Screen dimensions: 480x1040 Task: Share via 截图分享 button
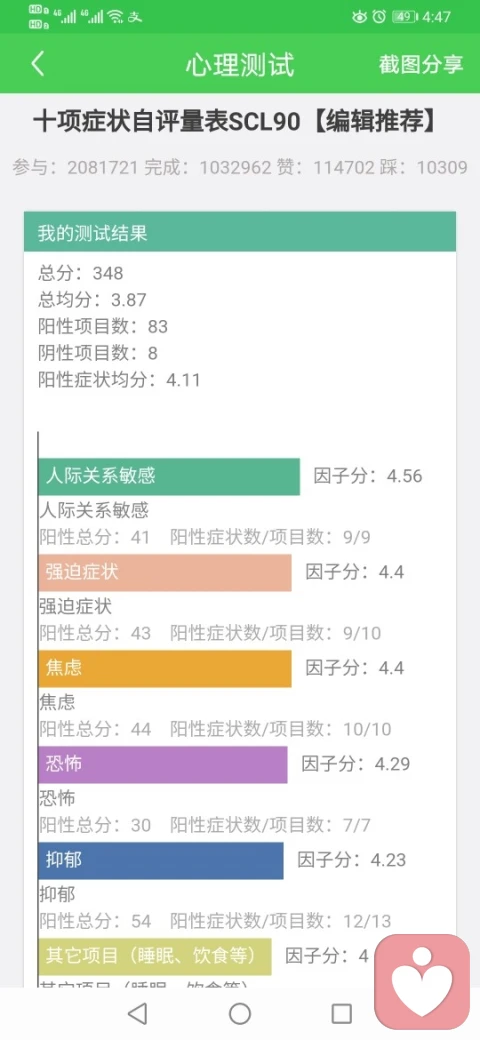click(x=421, y=64)
